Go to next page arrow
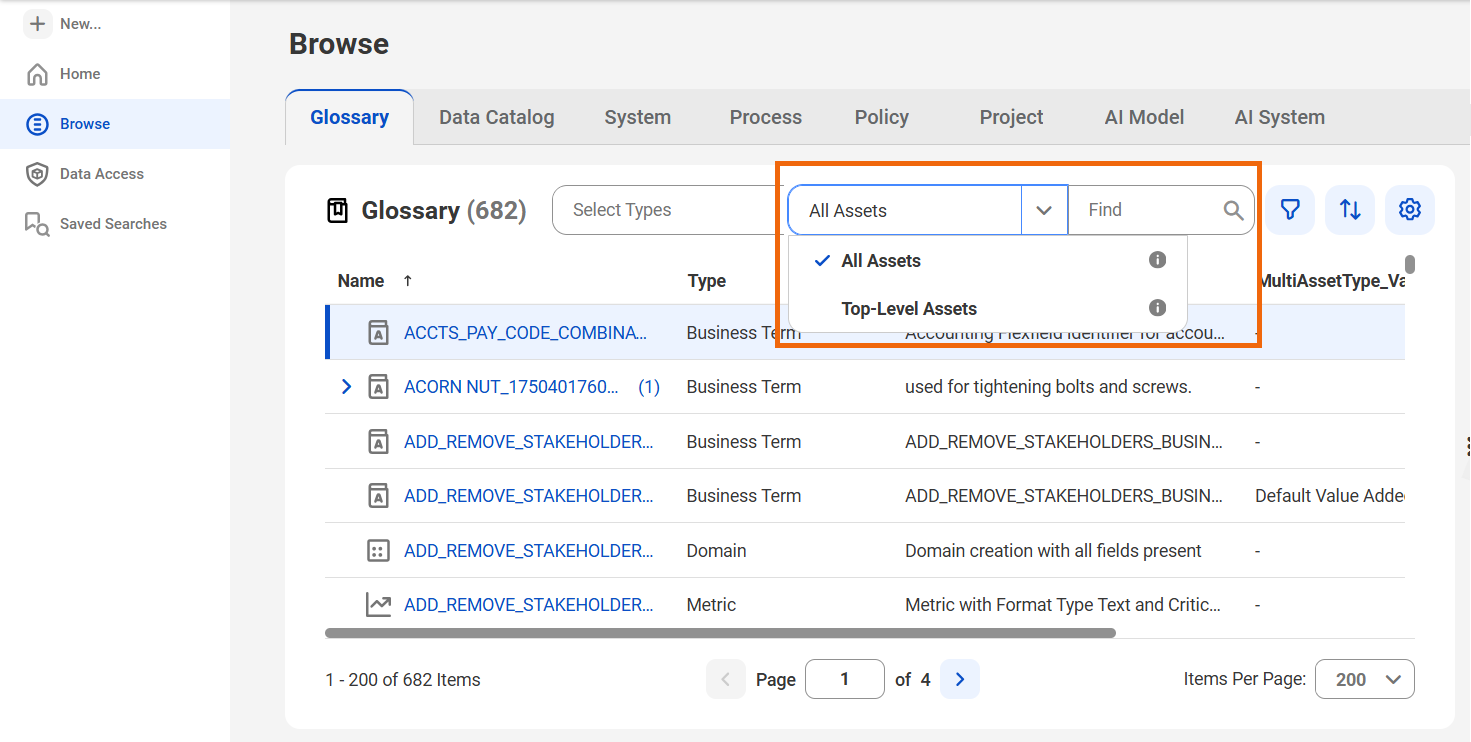The height and width of the screenshot is (742, 1471). (x=960, y=679)
